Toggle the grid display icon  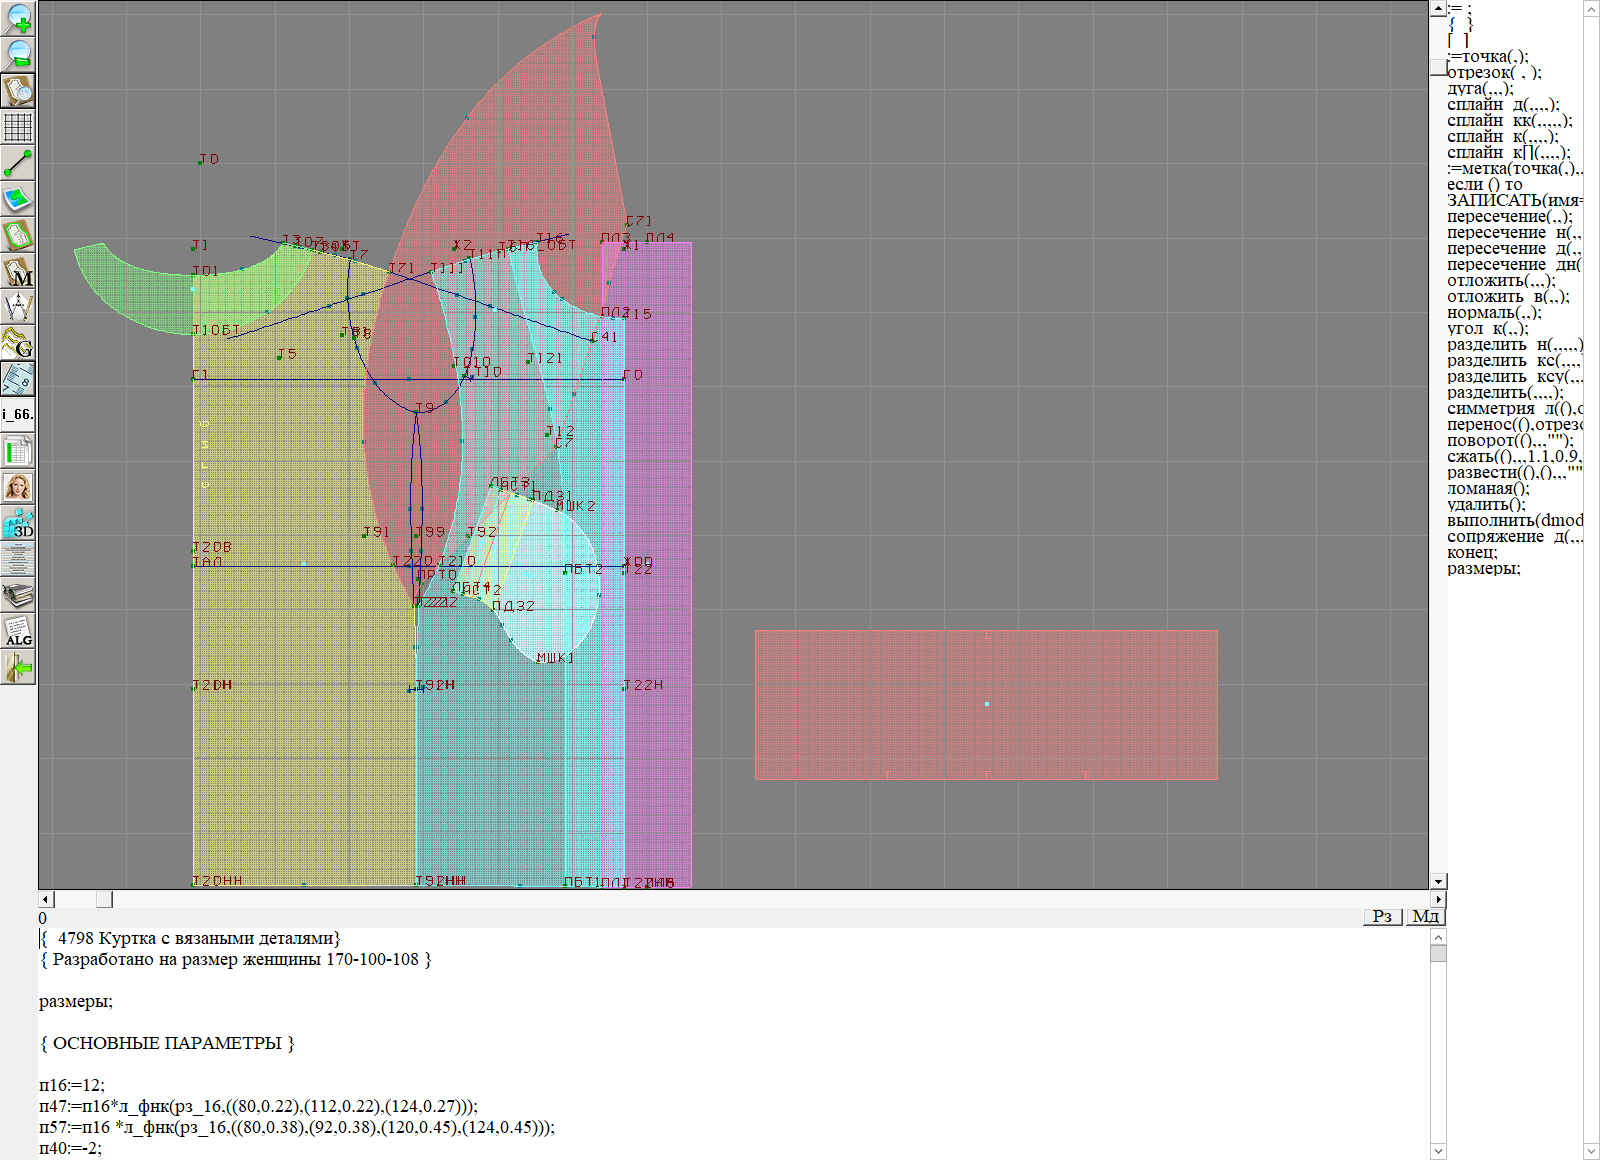coord(18,127)
